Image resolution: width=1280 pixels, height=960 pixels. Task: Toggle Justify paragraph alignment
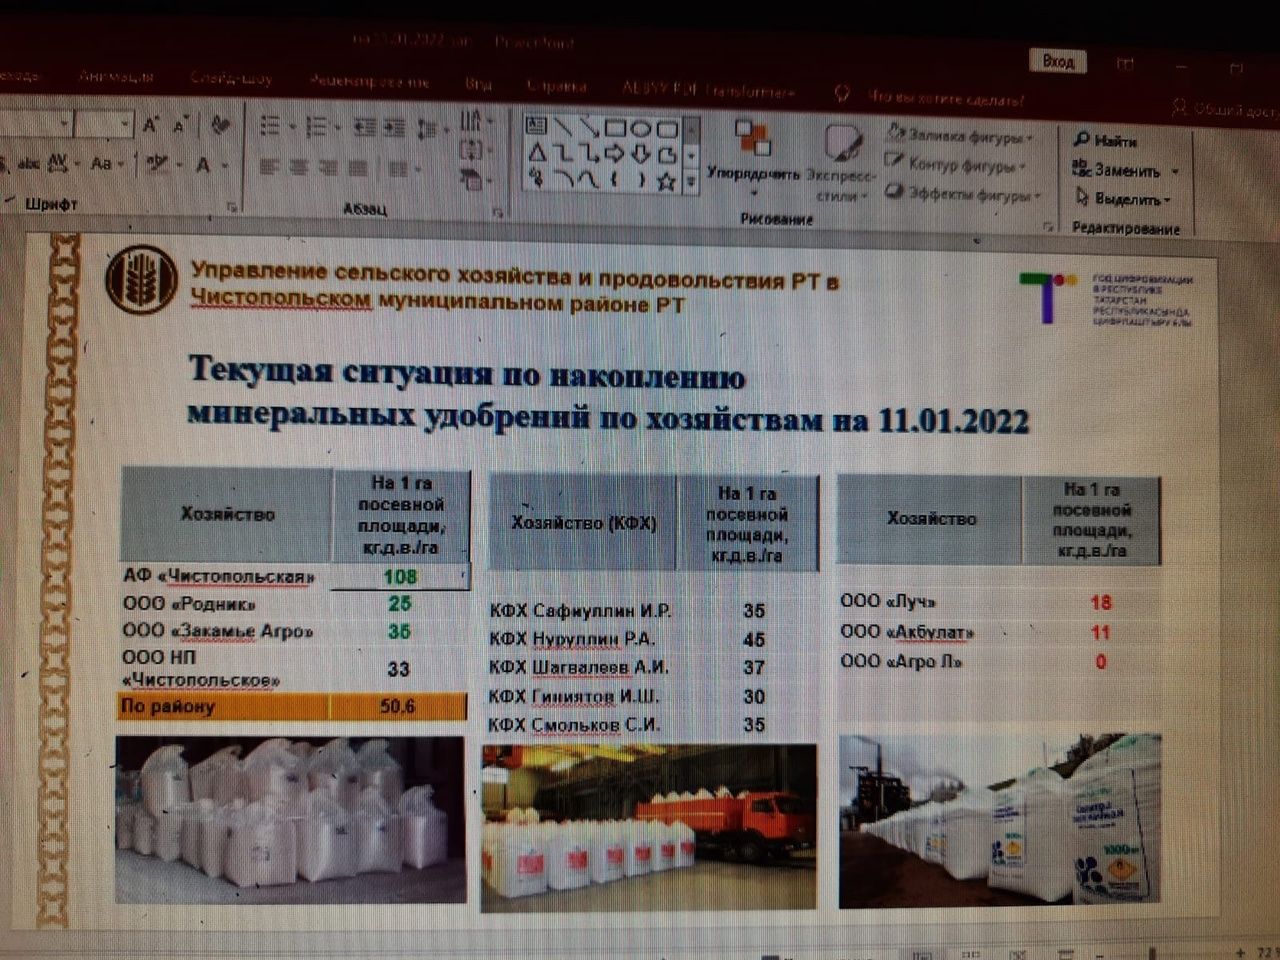click(356, 168)
